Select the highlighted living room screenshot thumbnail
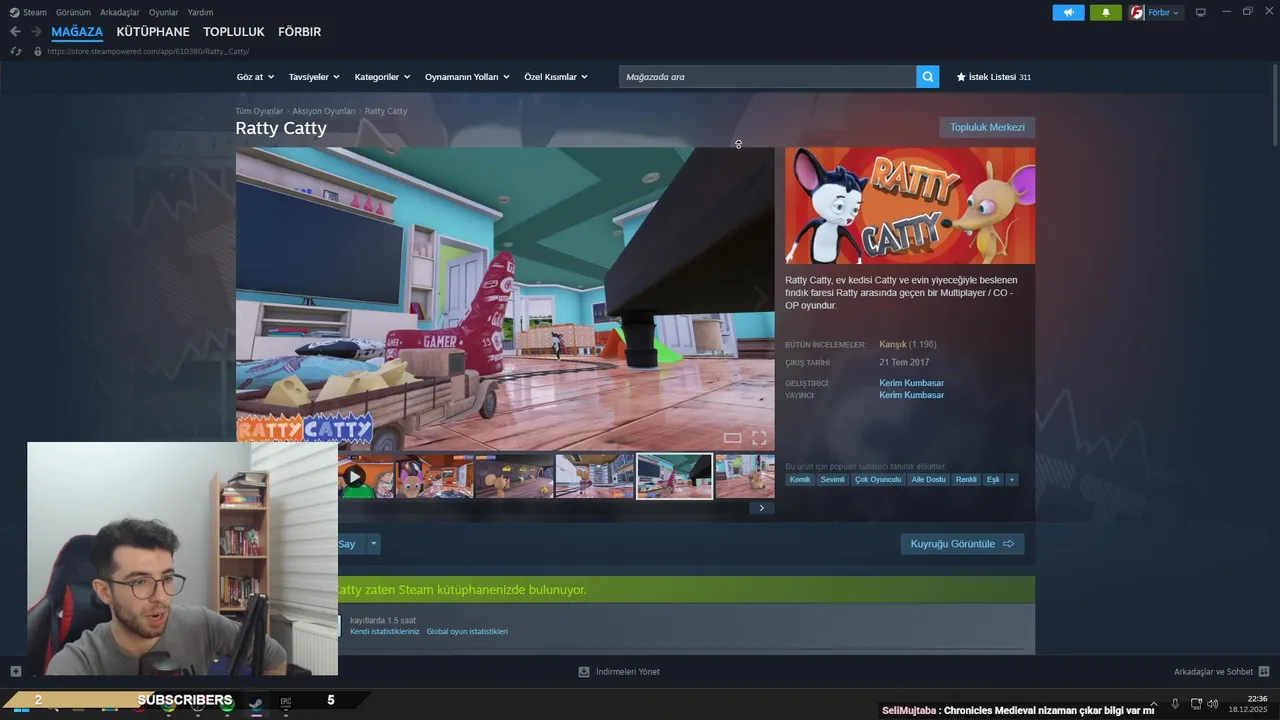The image size is (1280, 720). coord(675,476)
